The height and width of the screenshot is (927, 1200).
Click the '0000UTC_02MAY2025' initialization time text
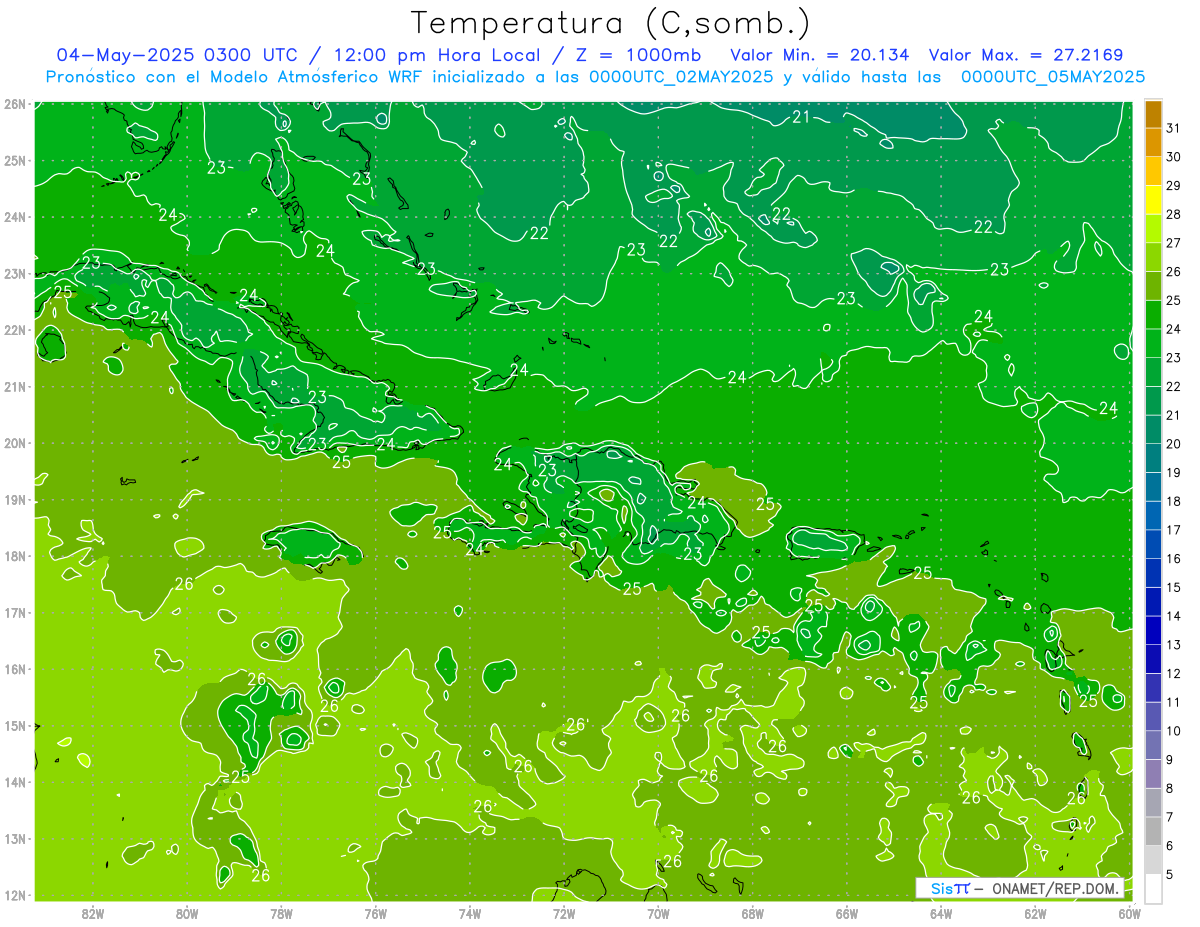(681, 77)
